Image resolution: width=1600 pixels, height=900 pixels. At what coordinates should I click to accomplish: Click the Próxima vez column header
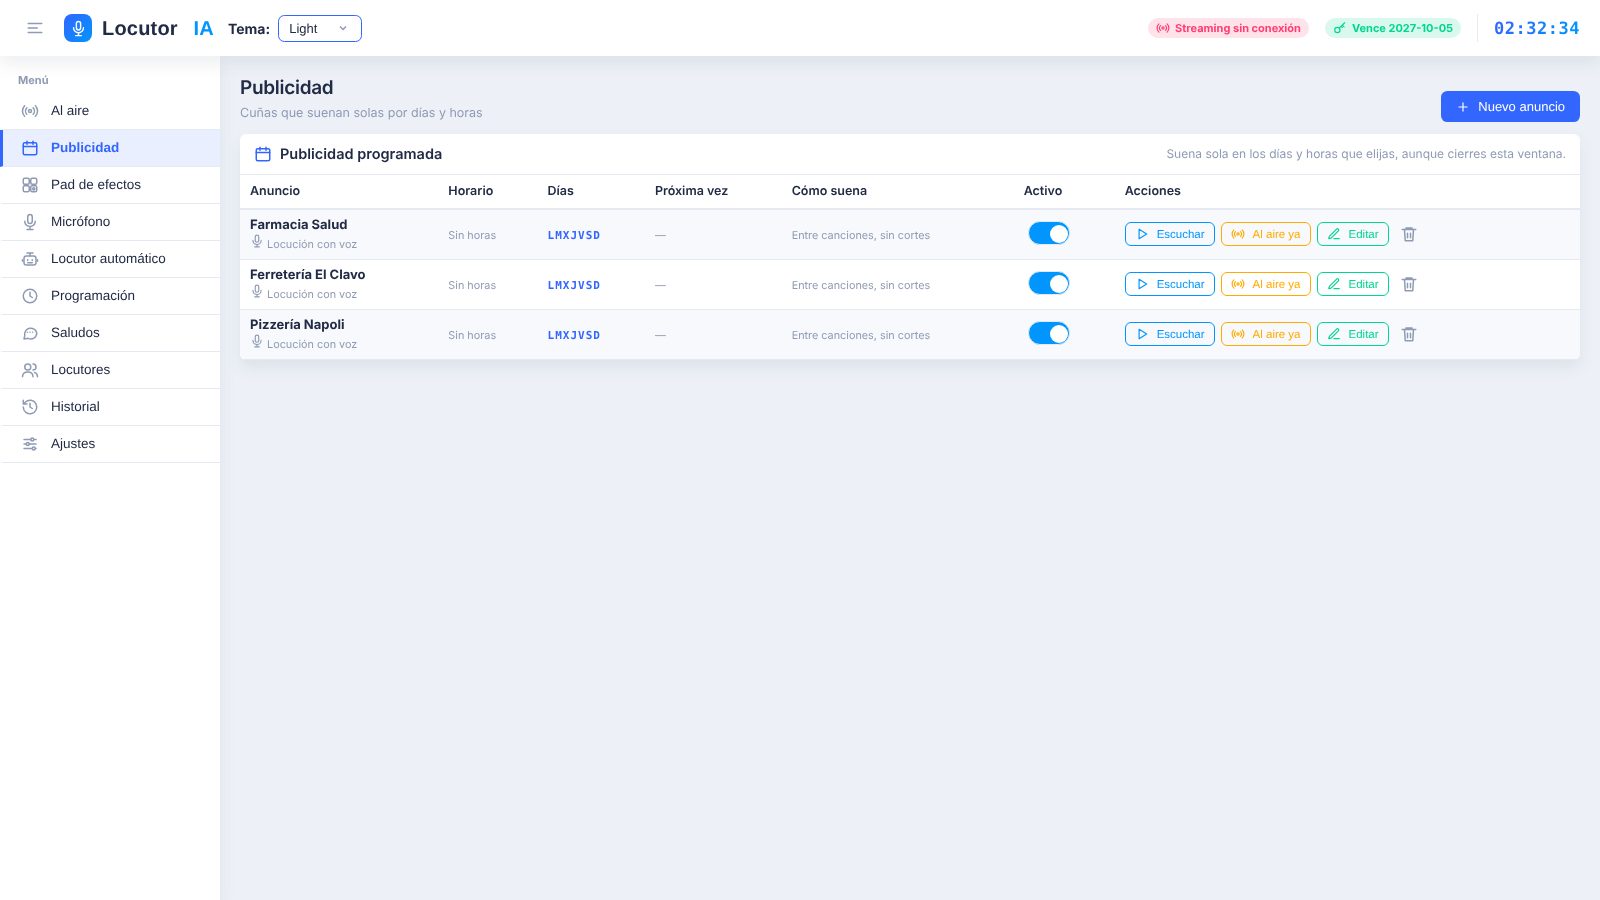[x=691, y=191]
